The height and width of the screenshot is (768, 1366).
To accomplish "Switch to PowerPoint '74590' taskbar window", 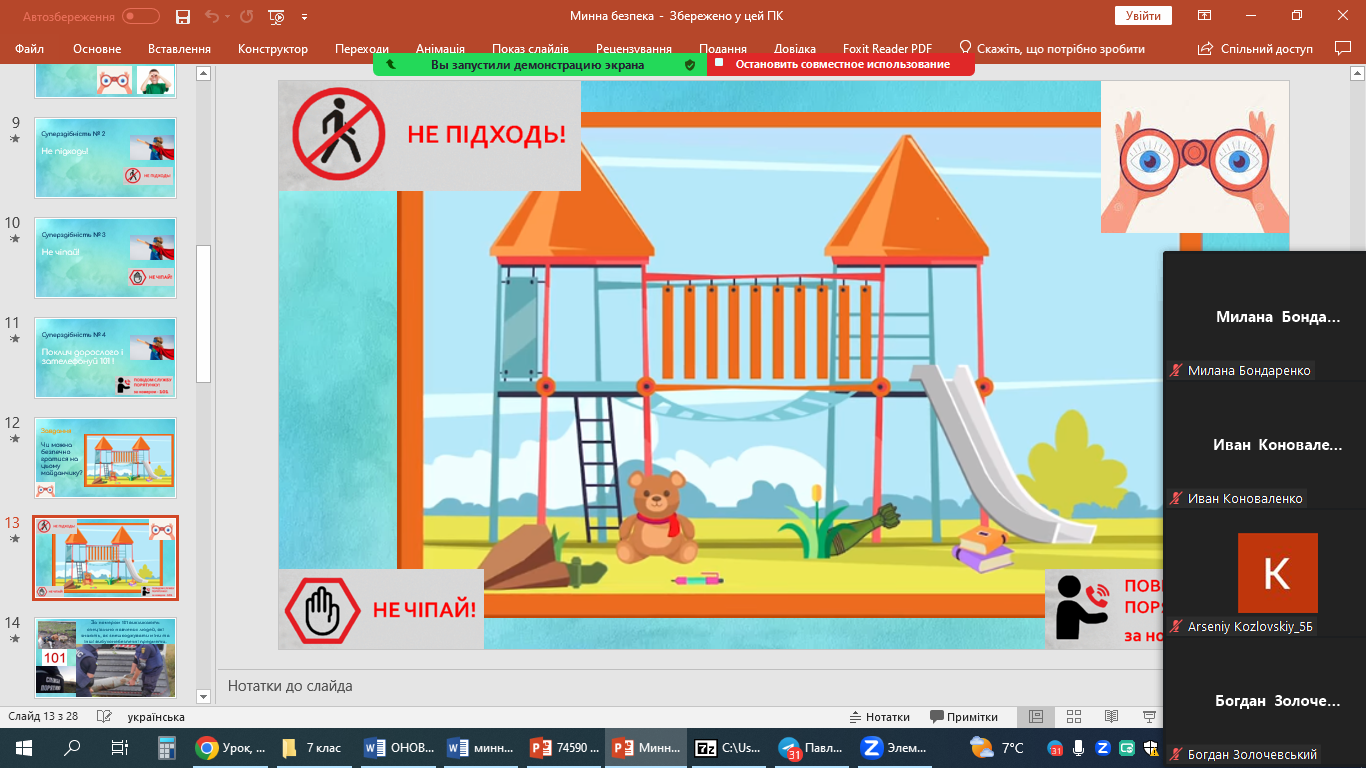I will point(564,747).
